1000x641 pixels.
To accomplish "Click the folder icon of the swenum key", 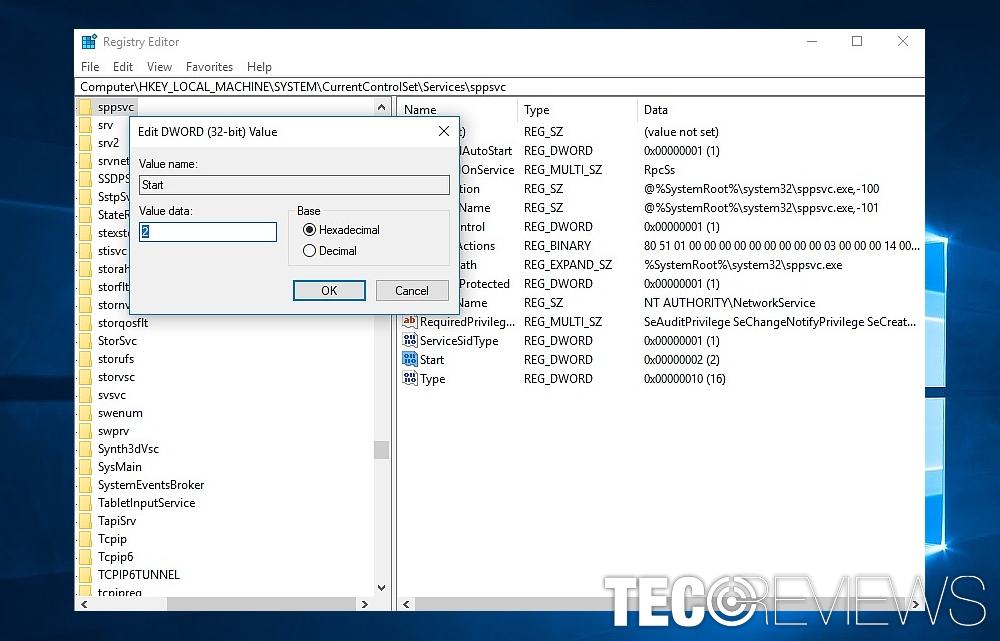I will (85, 413).
